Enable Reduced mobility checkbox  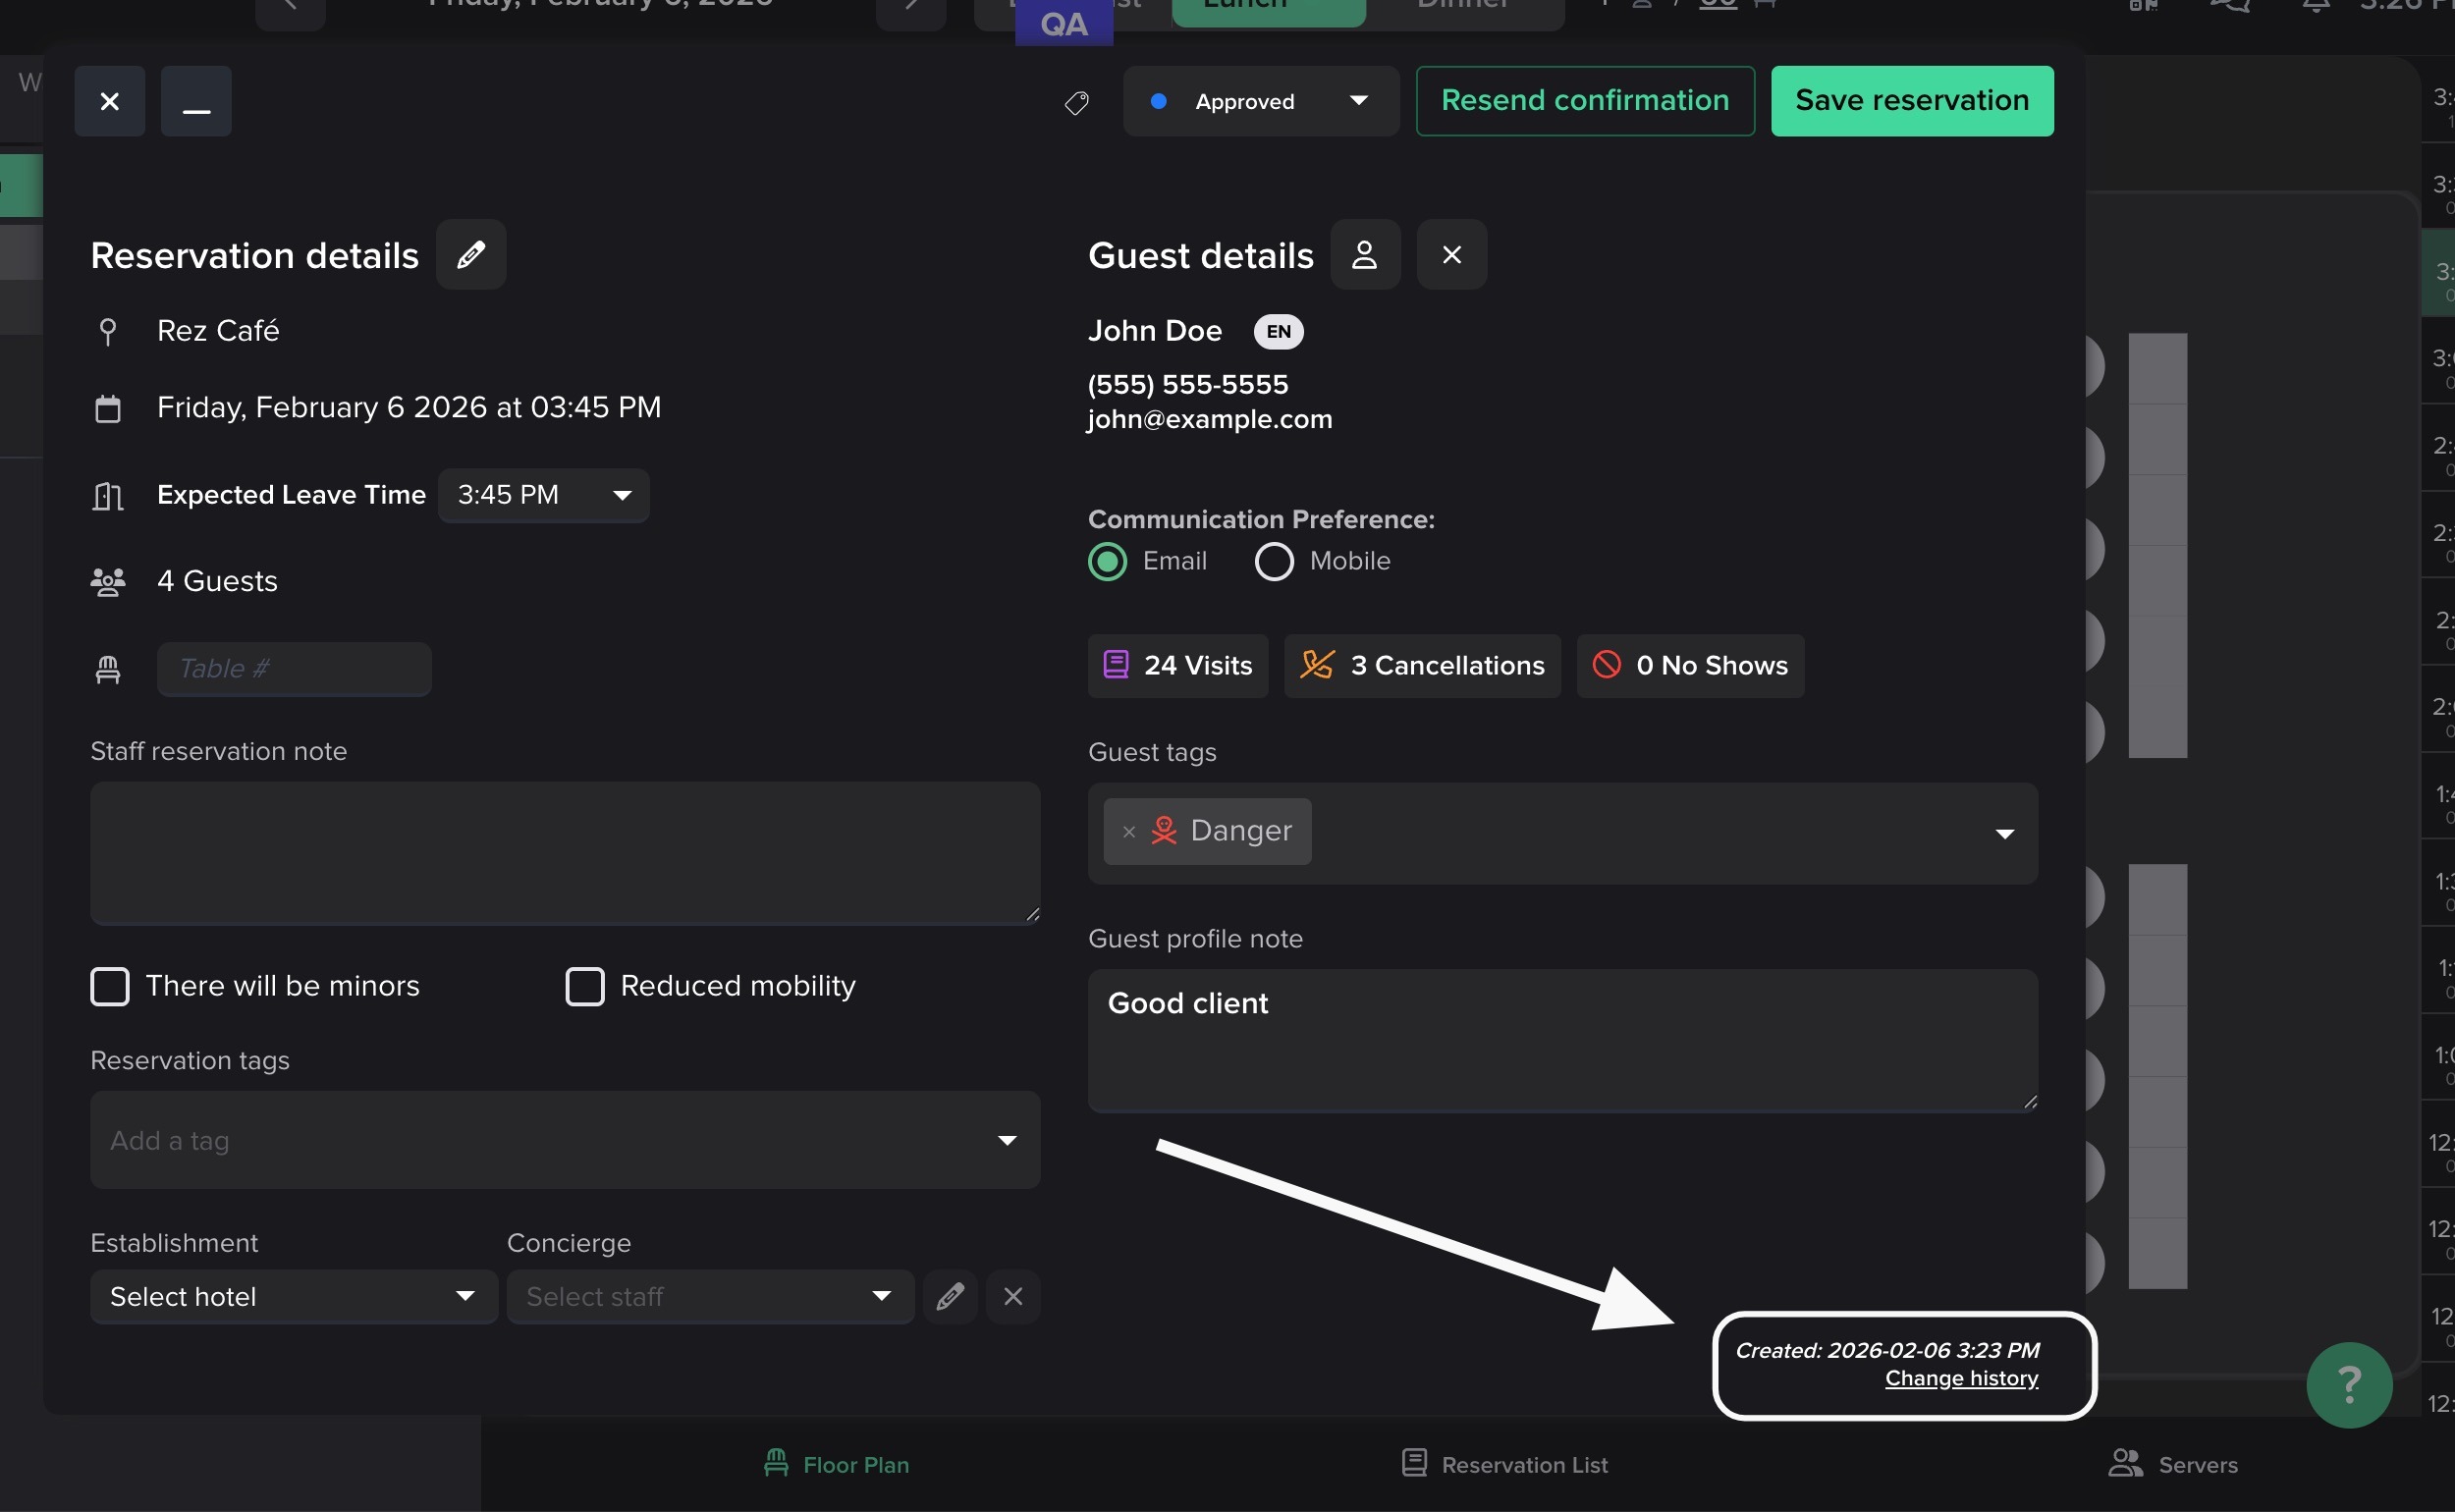[x=585, y=986]
